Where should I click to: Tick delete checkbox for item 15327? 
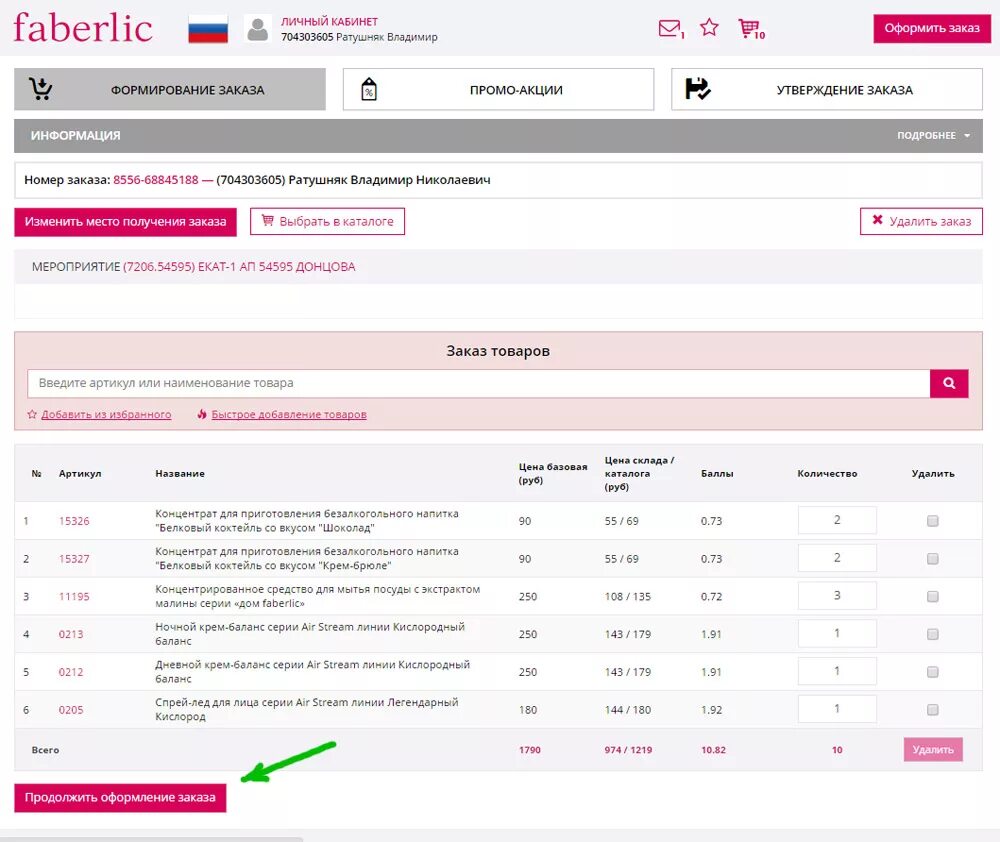[x=932, y=559]
